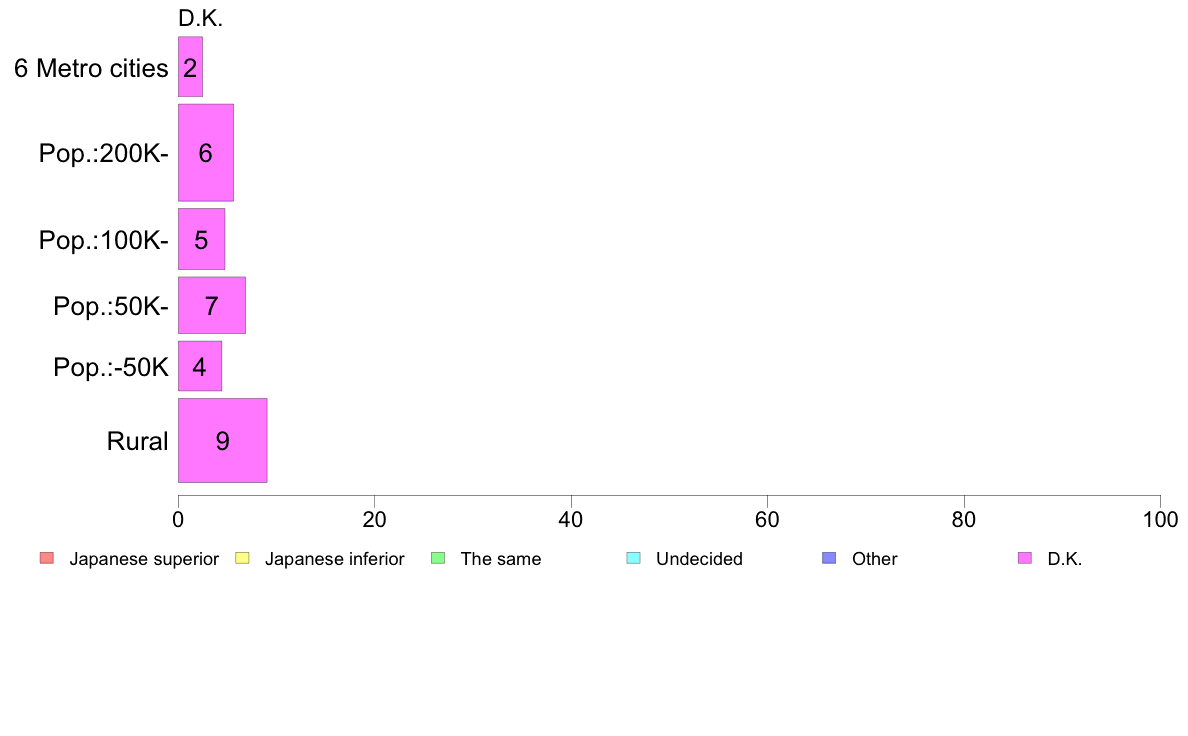Screen dimensions: 1188x736
Task: Click the Undecided cyan legend swatch
Action: tap(633, 559)
